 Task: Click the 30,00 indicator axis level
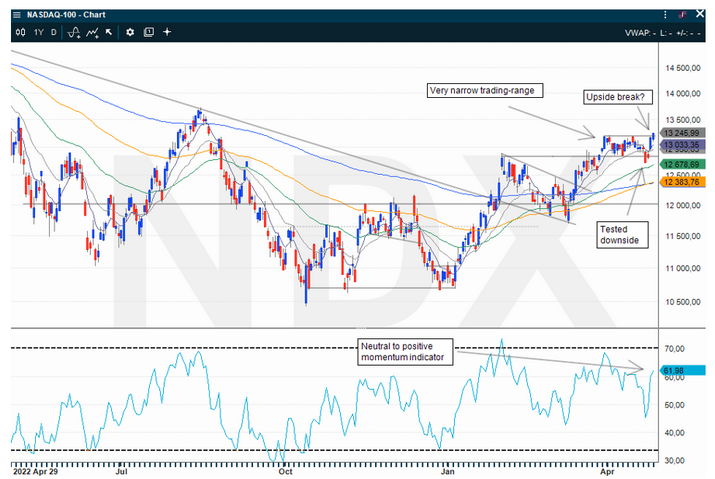(674, 460)
